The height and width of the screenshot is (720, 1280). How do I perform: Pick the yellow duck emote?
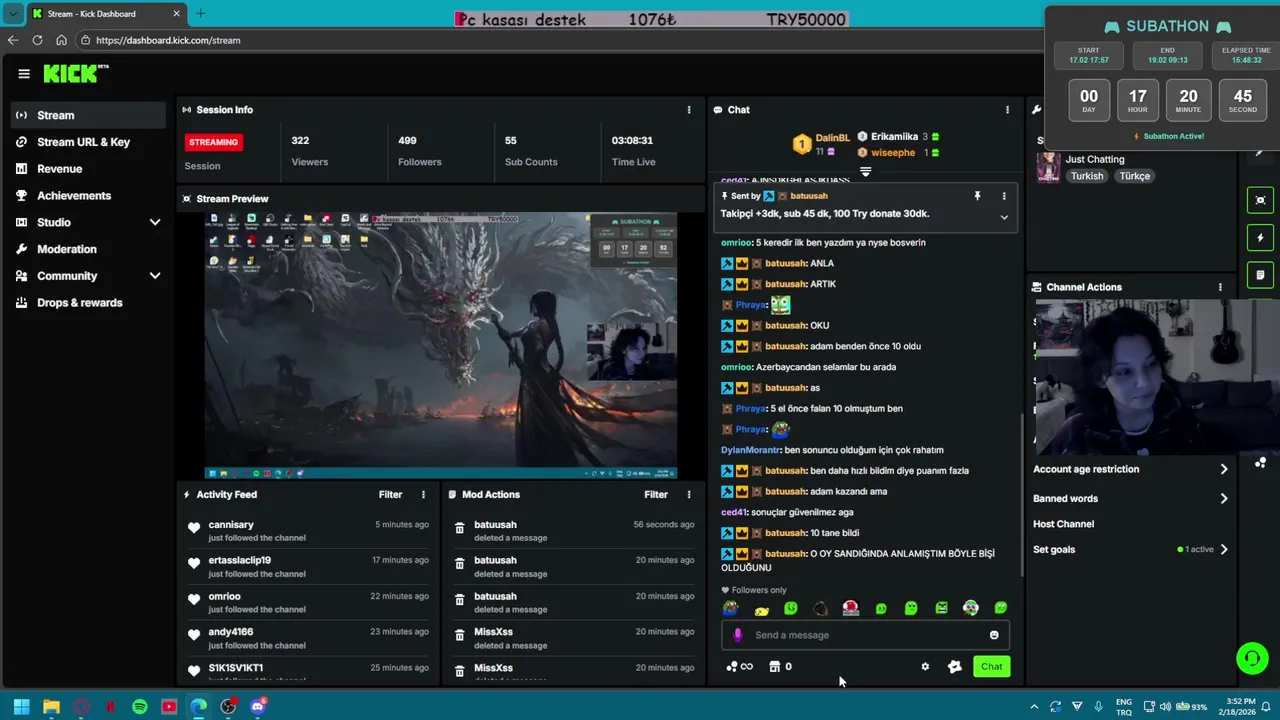pos(761,609)
